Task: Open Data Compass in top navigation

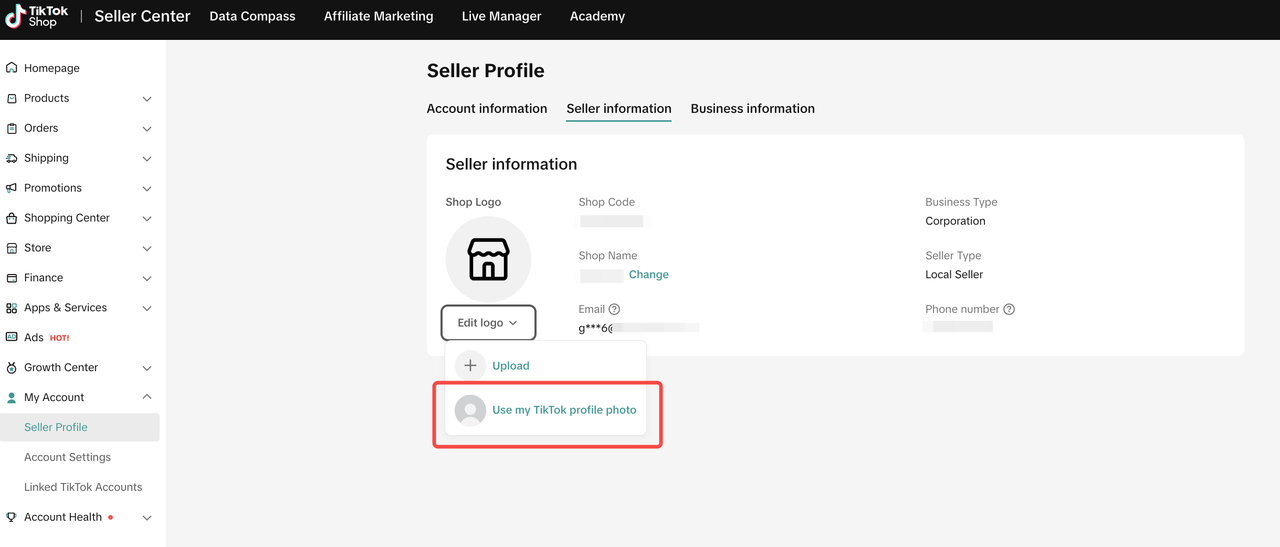Action: [x=252, y=17]
